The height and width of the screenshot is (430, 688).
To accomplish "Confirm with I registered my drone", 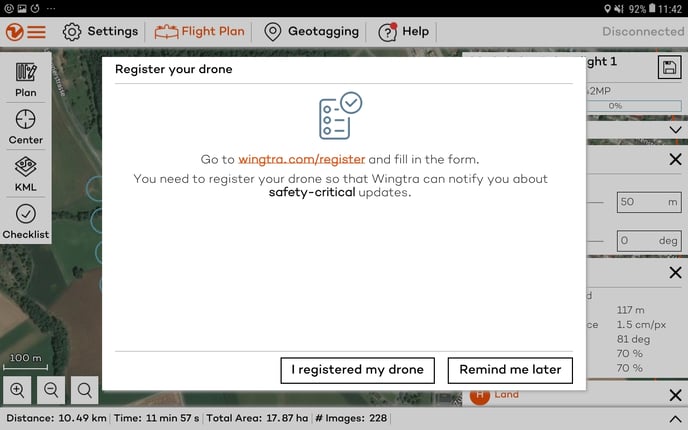I will [x=358, y=370].
